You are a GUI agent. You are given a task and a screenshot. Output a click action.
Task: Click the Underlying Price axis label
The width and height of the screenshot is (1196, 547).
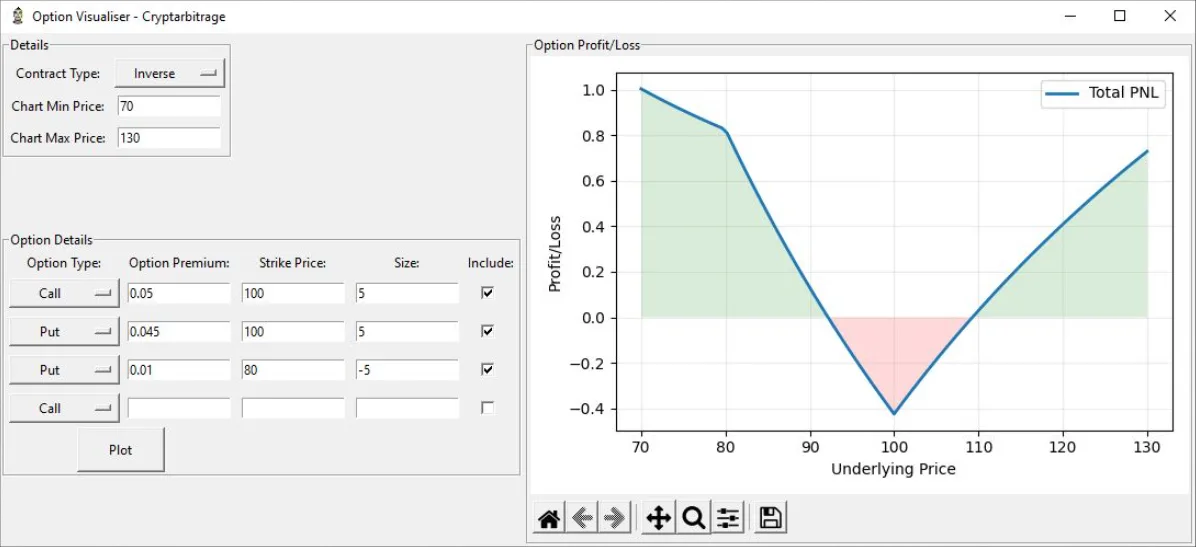pos(893,468)
